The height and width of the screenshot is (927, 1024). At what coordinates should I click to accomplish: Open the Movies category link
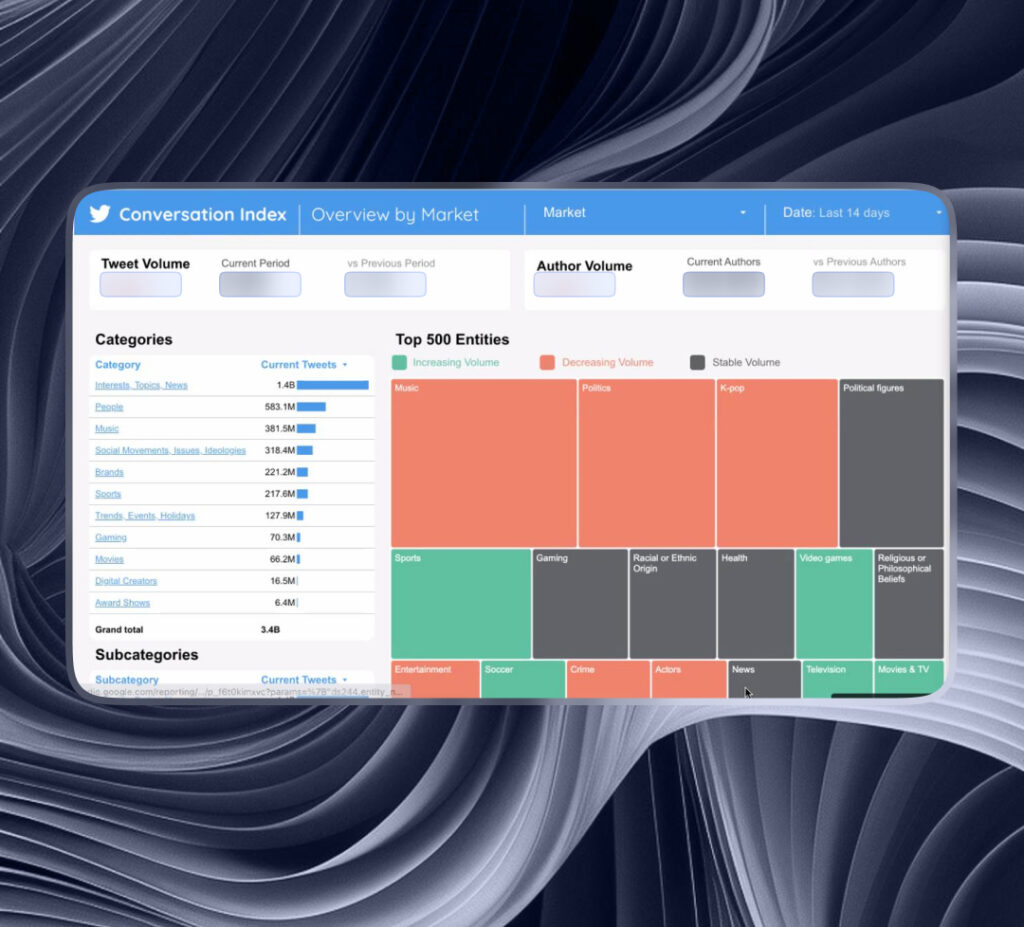pos(109,559)
